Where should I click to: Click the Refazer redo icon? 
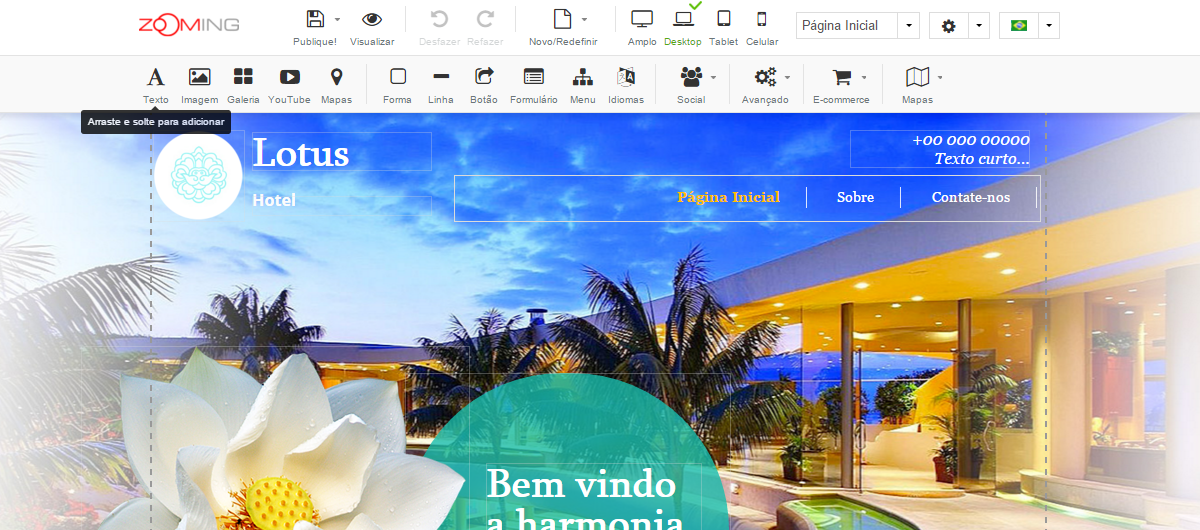[485, 19]
